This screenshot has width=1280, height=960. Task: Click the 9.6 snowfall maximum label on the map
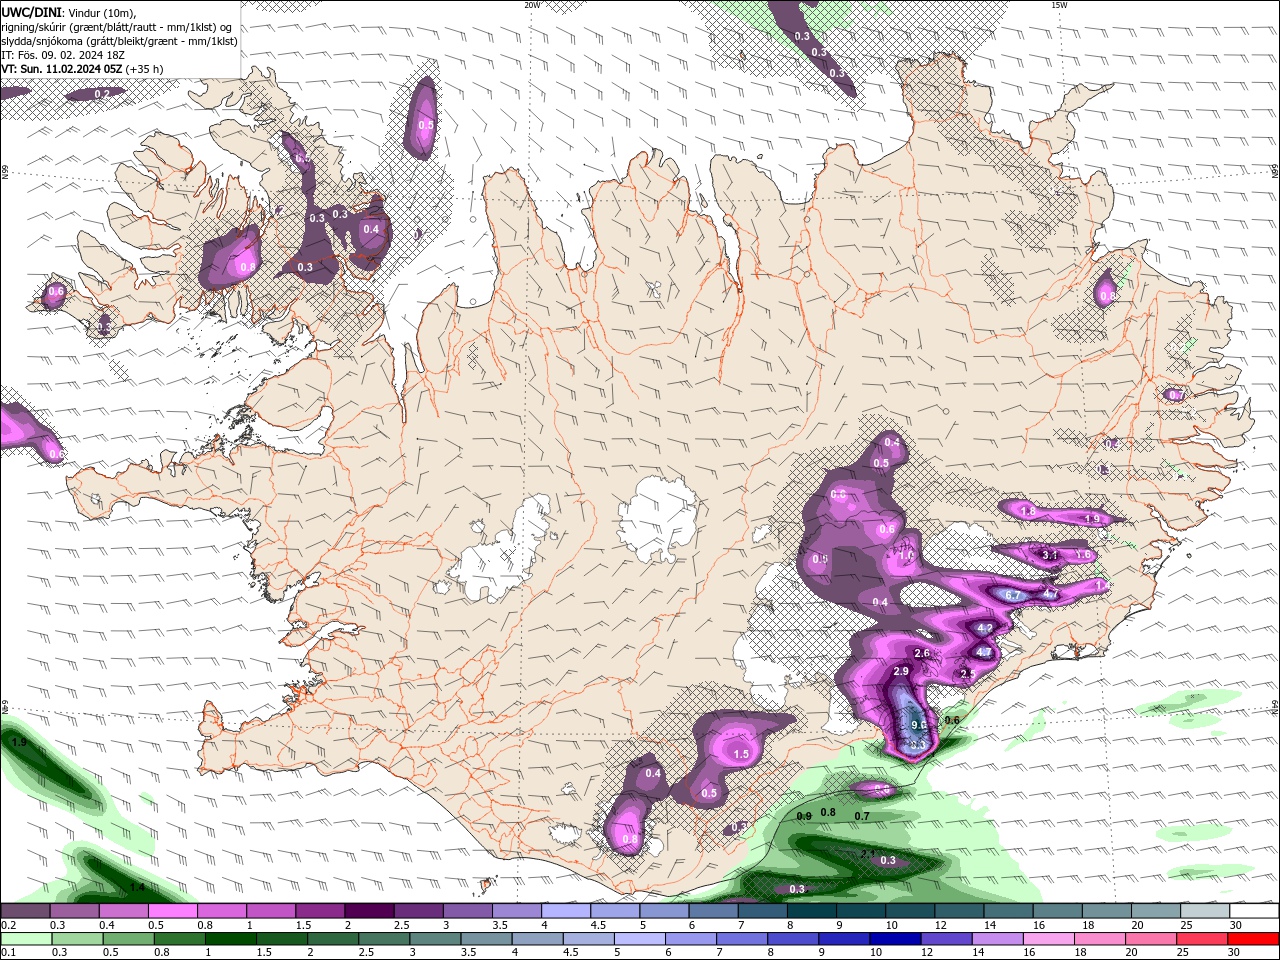click(920, 725)
